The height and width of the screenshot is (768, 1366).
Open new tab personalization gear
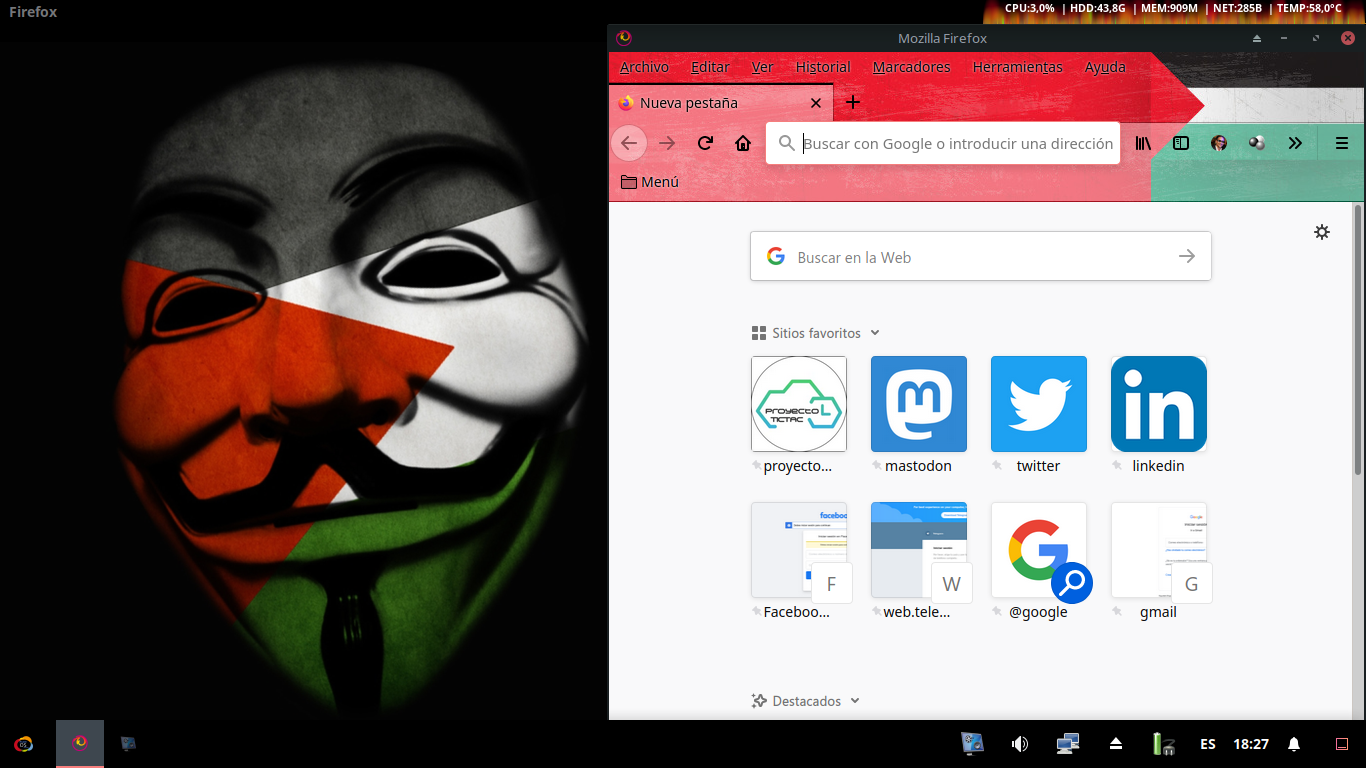pyautogui.click(x=1322, y=232)
